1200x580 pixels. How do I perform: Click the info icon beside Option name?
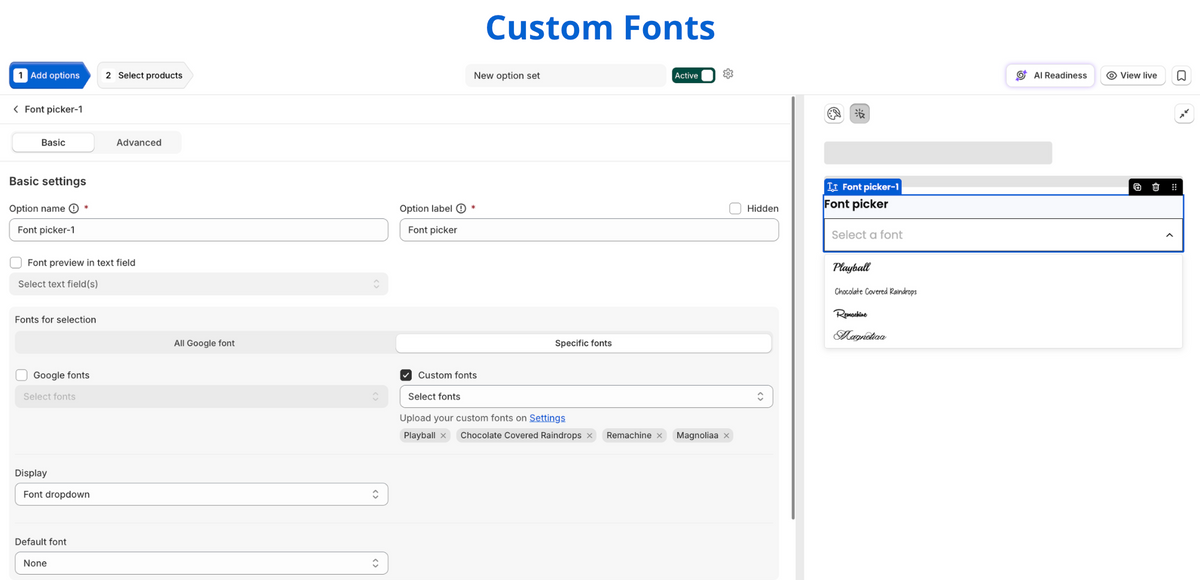tap(74, 209)
